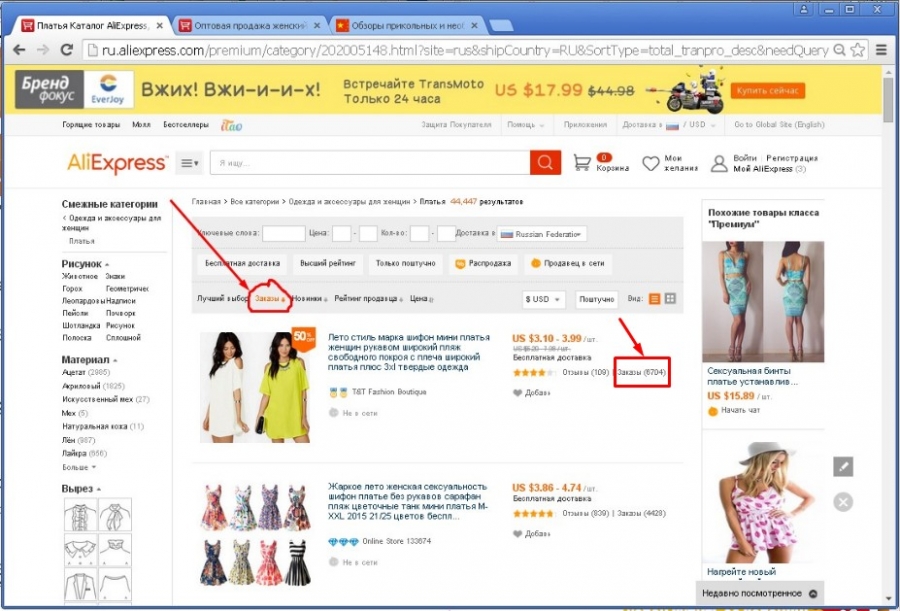
Task: Sort by Цена
Action: 421,299
